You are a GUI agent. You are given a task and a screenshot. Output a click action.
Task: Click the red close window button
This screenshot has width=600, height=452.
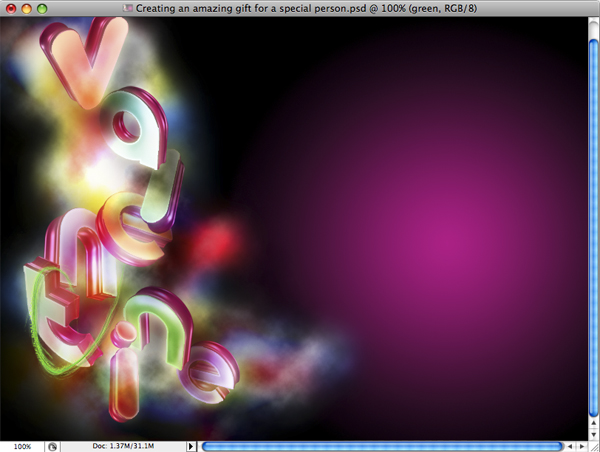pyautogui.click(x=11, y=8)
